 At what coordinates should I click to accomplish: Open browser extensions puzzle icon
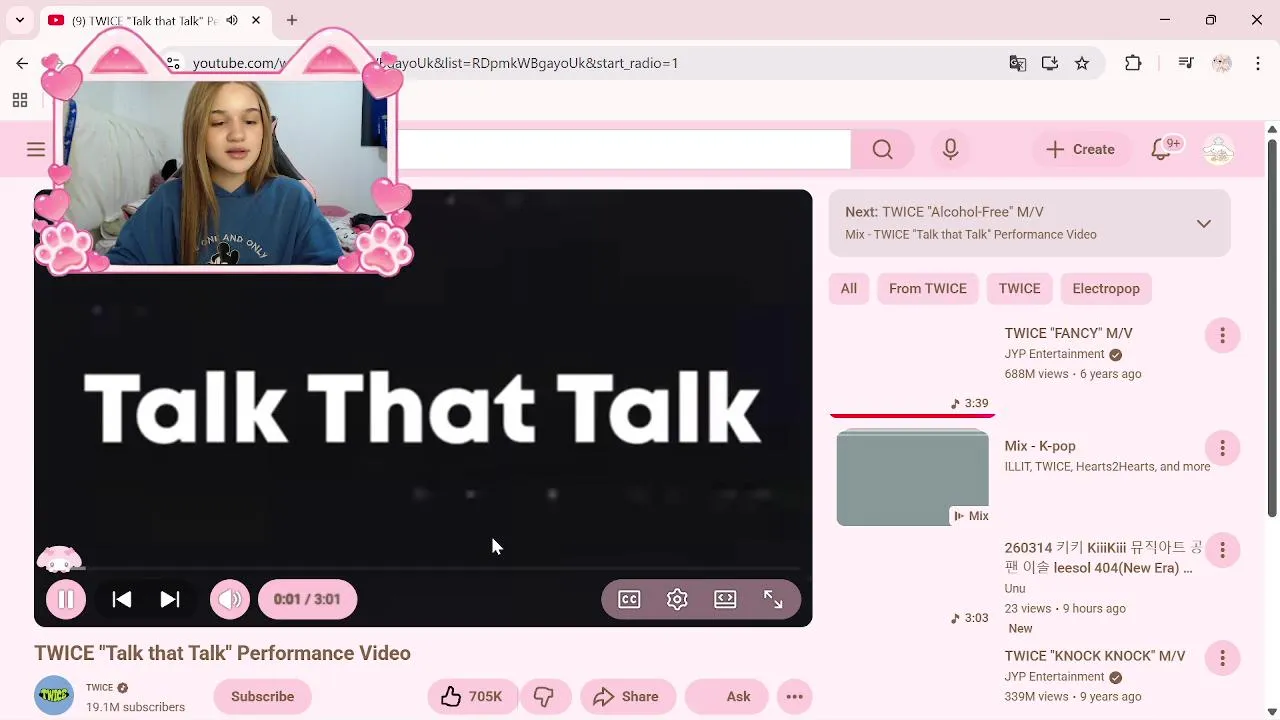coord(1133,63)
